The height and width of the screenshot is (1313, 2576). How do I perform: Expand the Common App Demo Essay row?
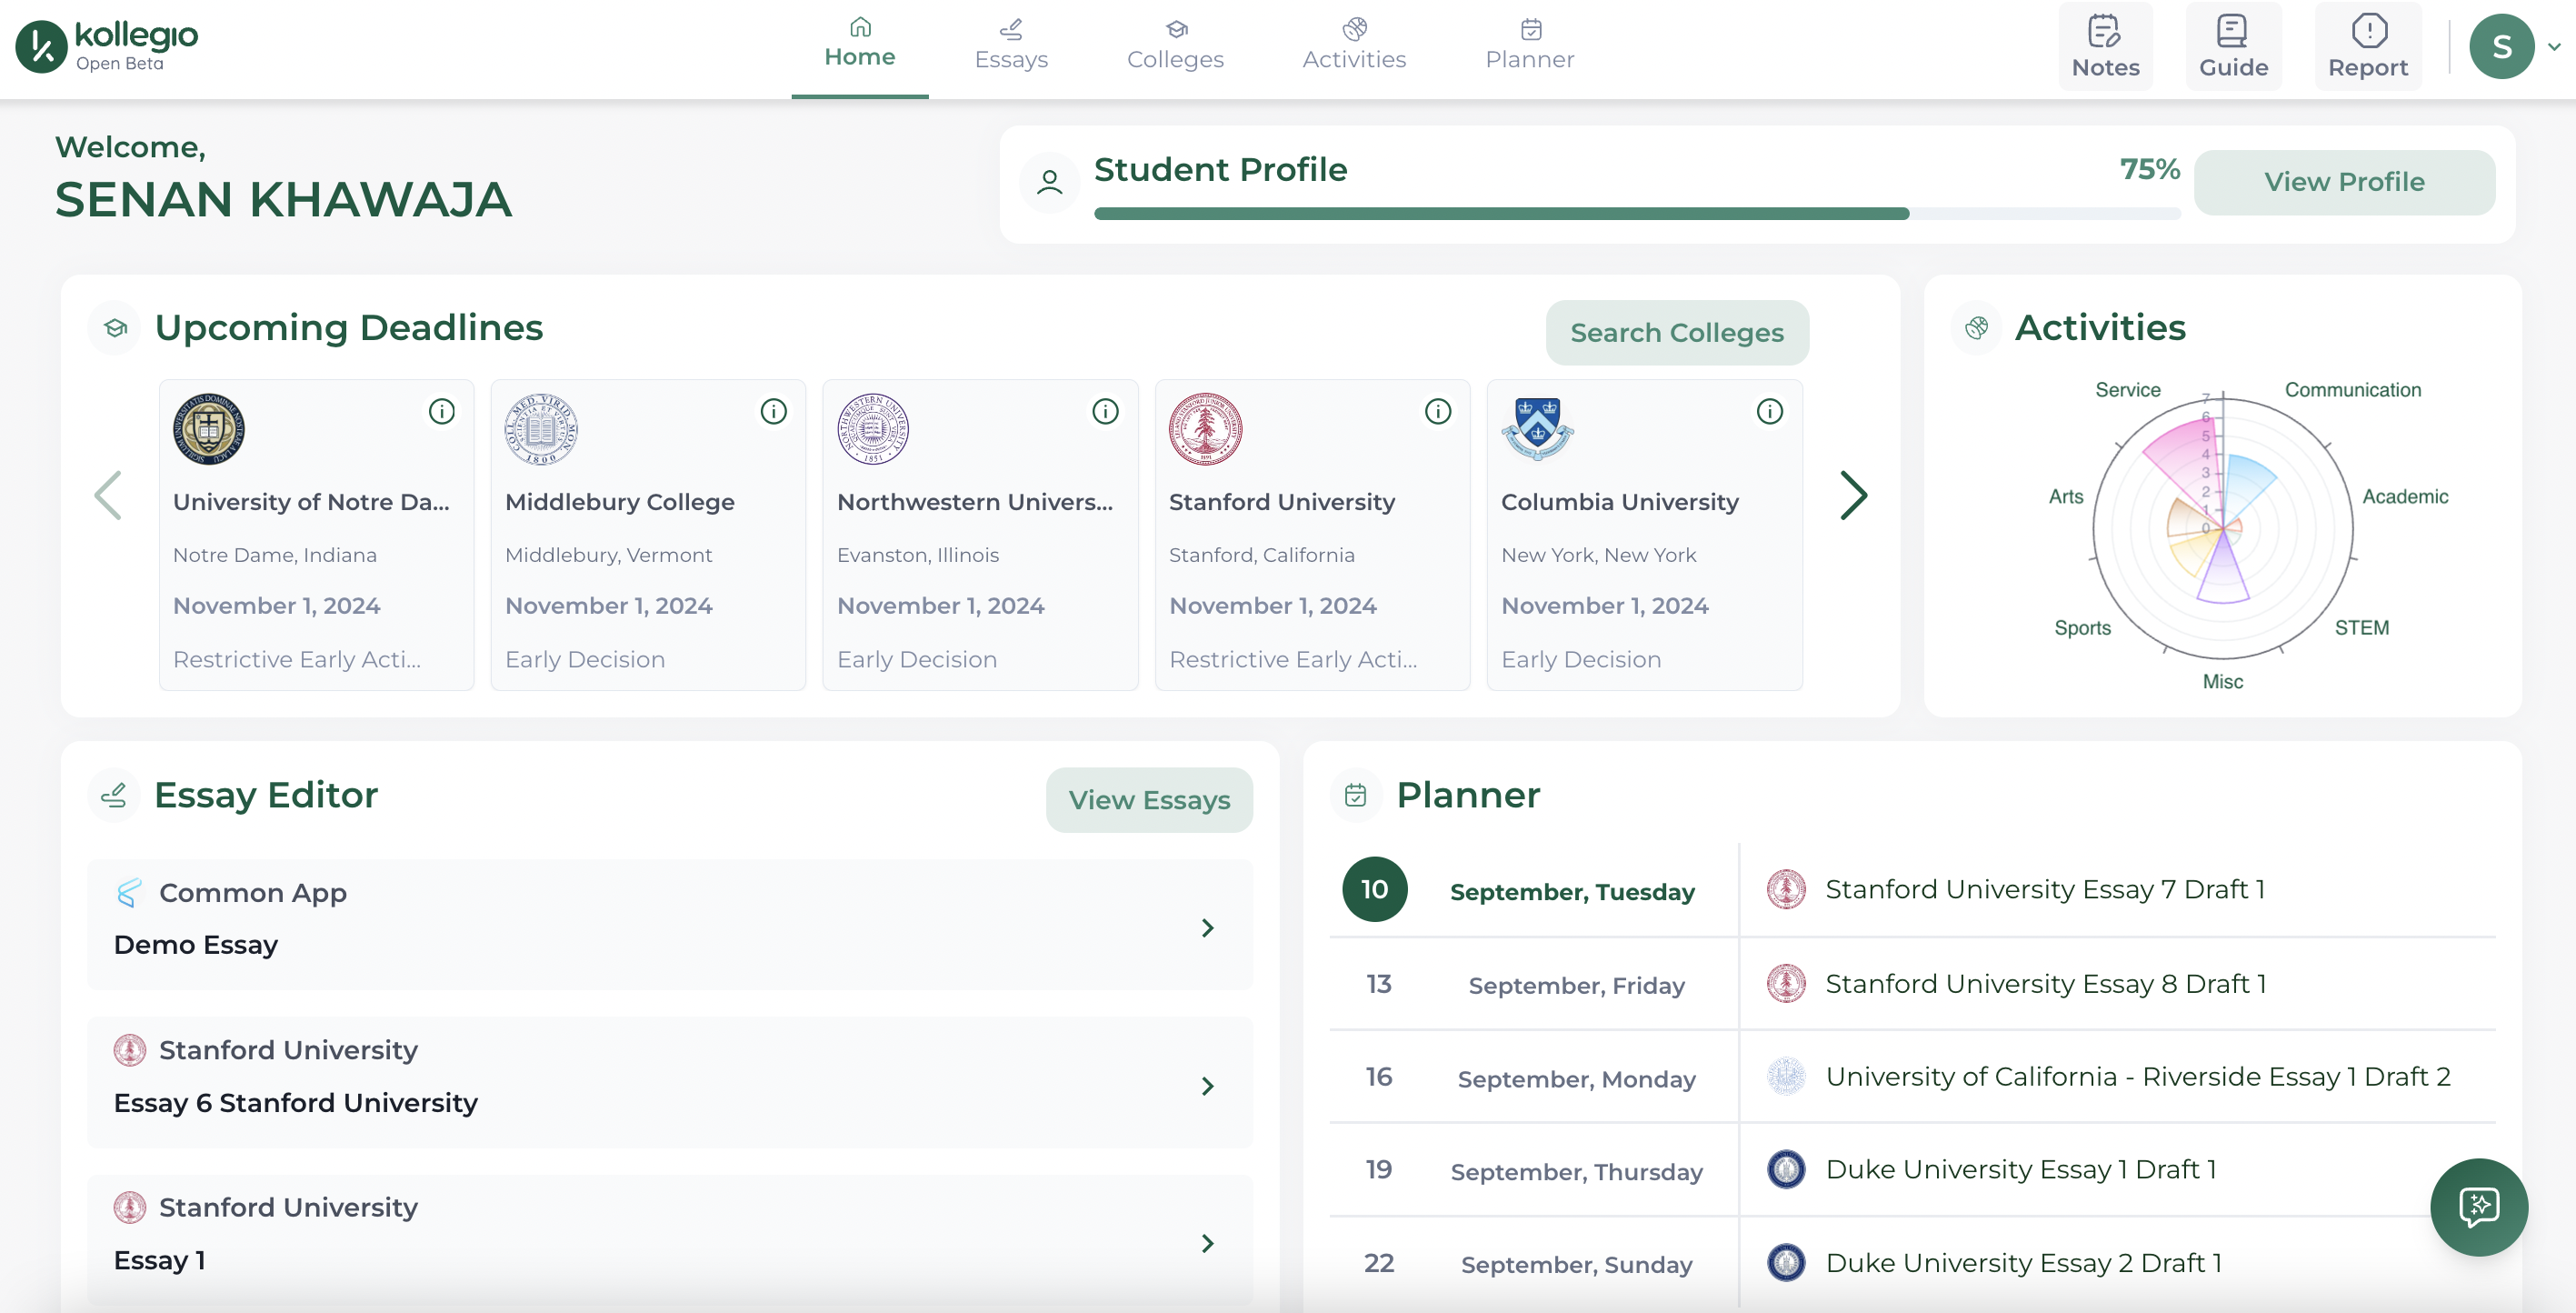[1207, 927]
